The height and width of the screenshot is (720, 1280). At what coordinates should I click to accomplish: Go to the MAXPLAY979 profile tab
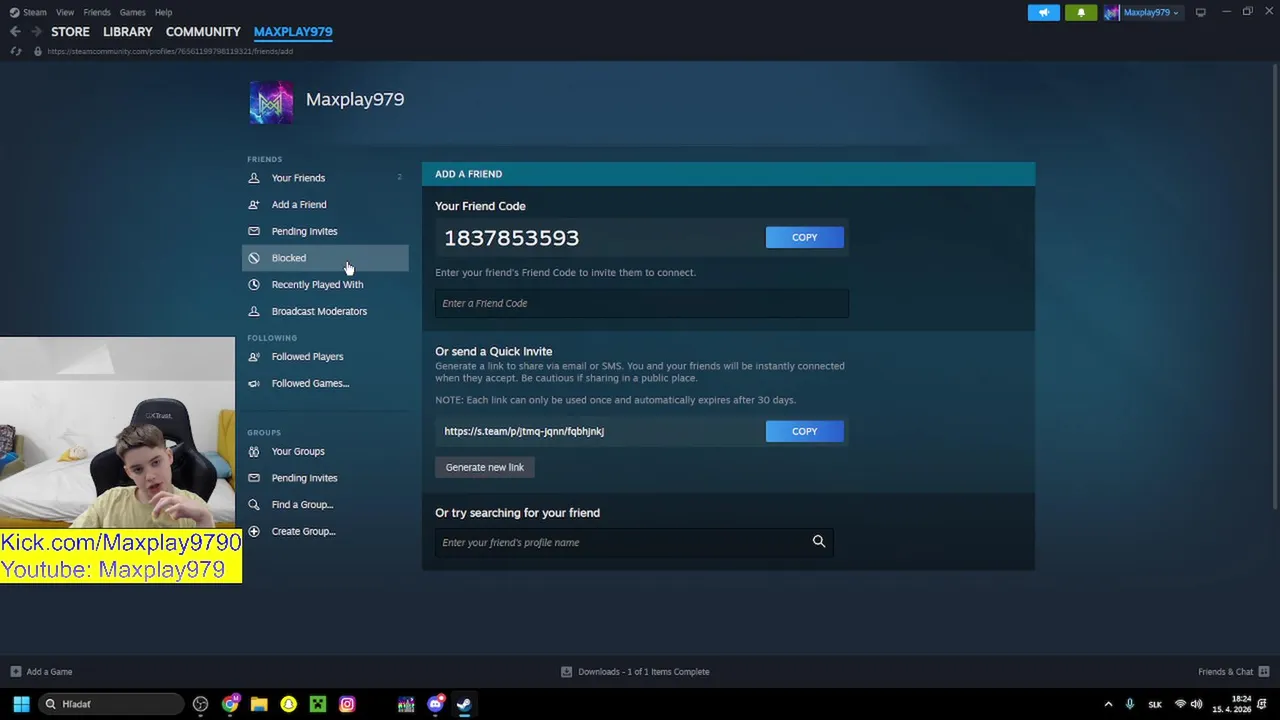tap(293, 31)
